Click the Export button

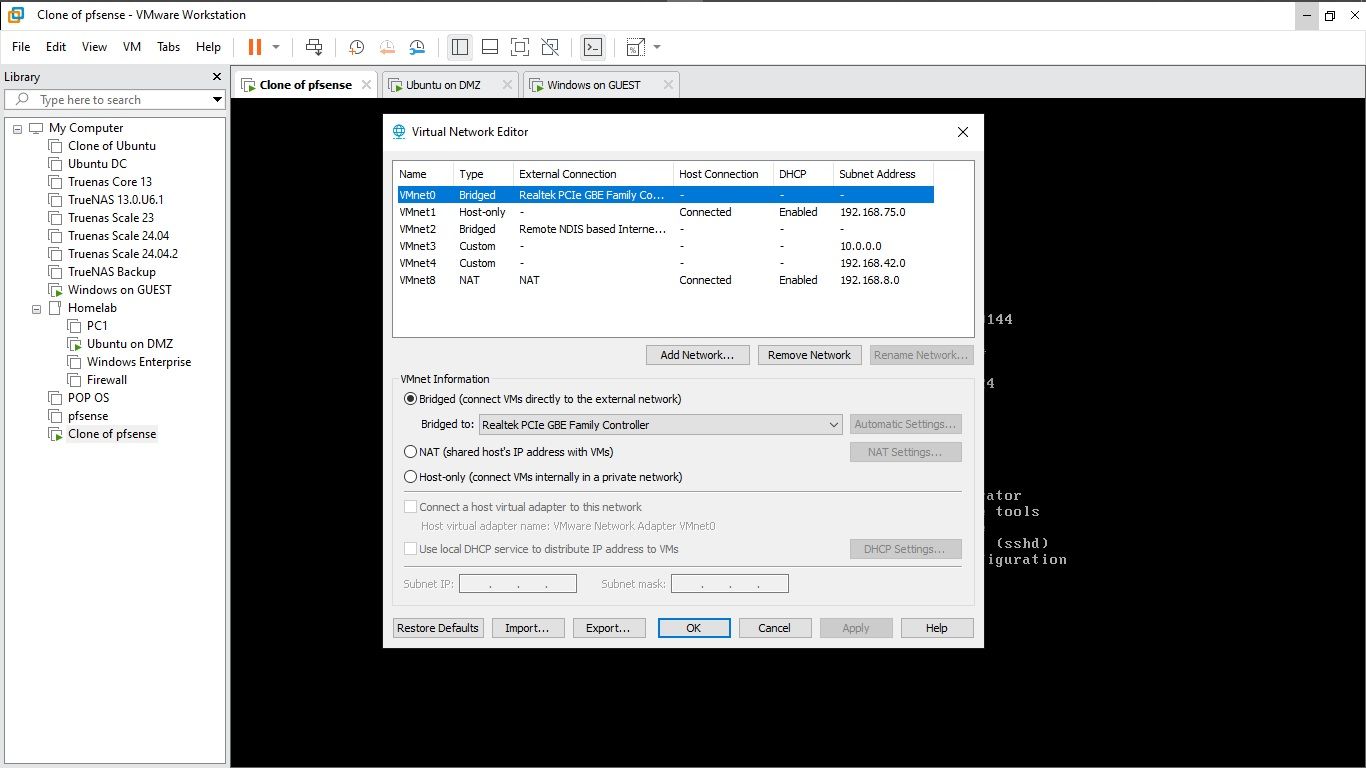tap(608, 628)
